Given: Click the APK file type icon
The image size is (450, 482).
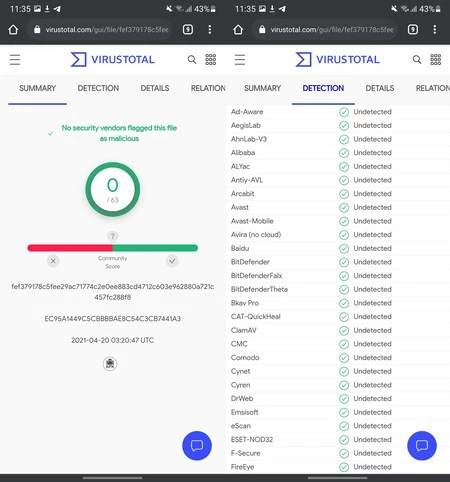Looking at the screenshot, I should pos(110,363).
